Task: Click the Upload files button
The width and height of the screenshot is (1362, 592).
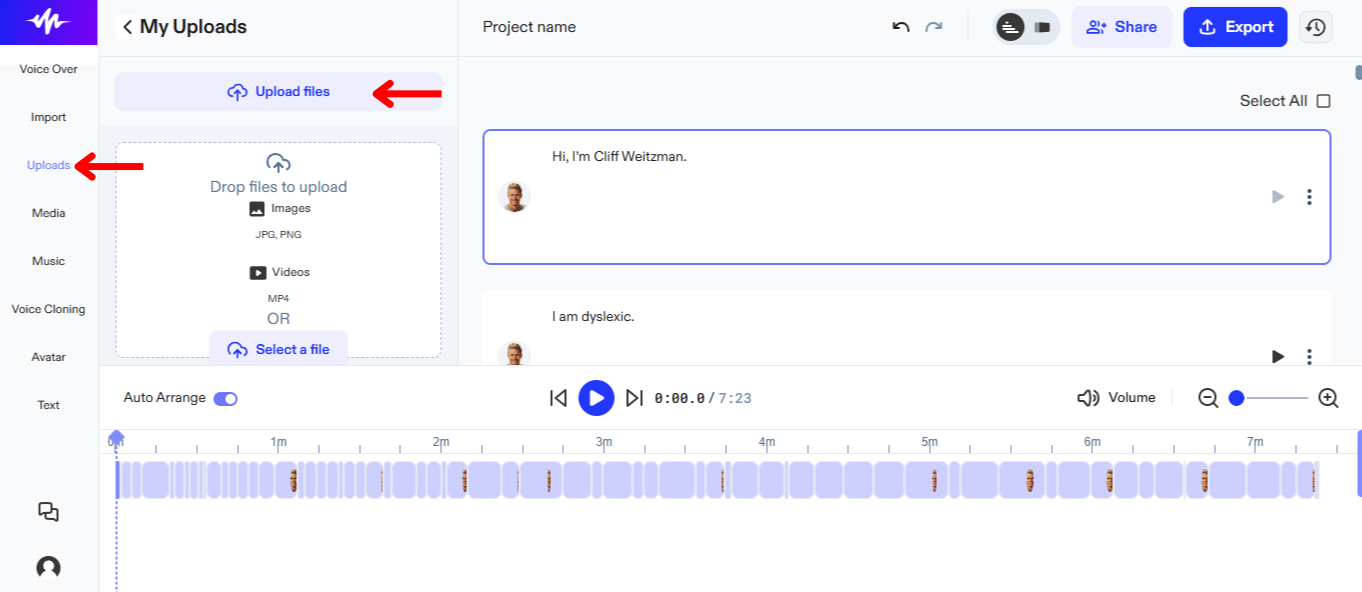Action: pos(278,92)
